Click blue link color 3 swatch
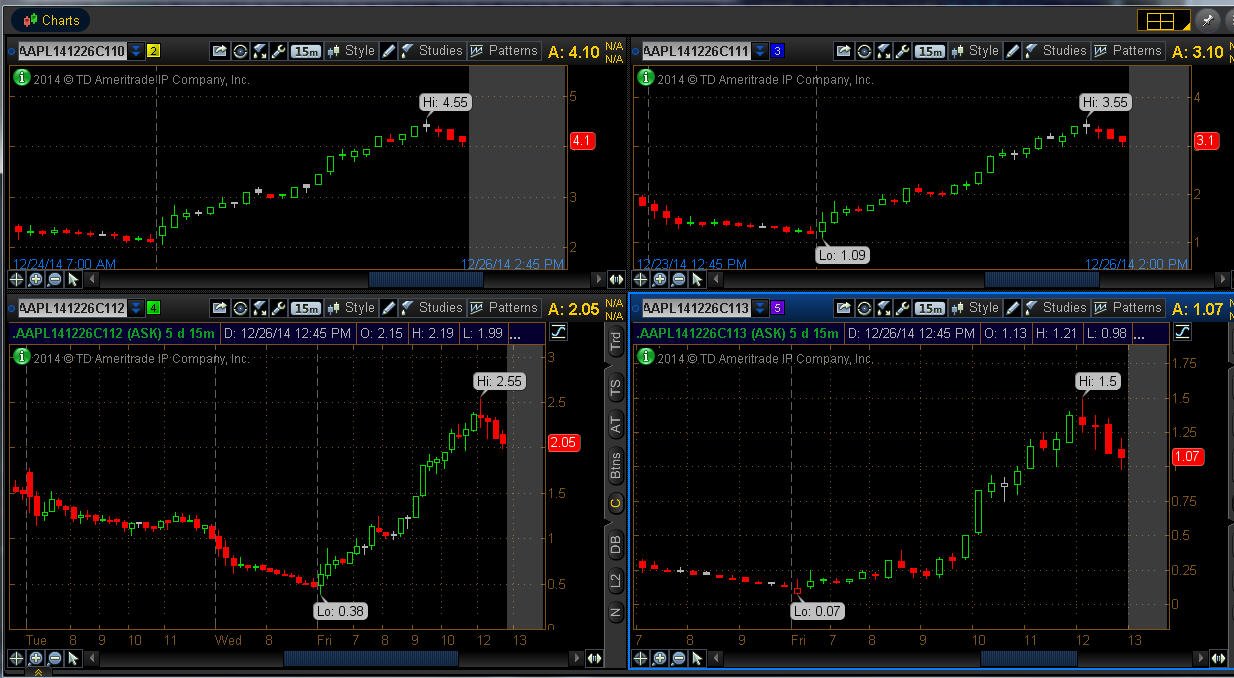Image resolution: width=1234 pixels, height=678 pixels. [x=778, y=51]
